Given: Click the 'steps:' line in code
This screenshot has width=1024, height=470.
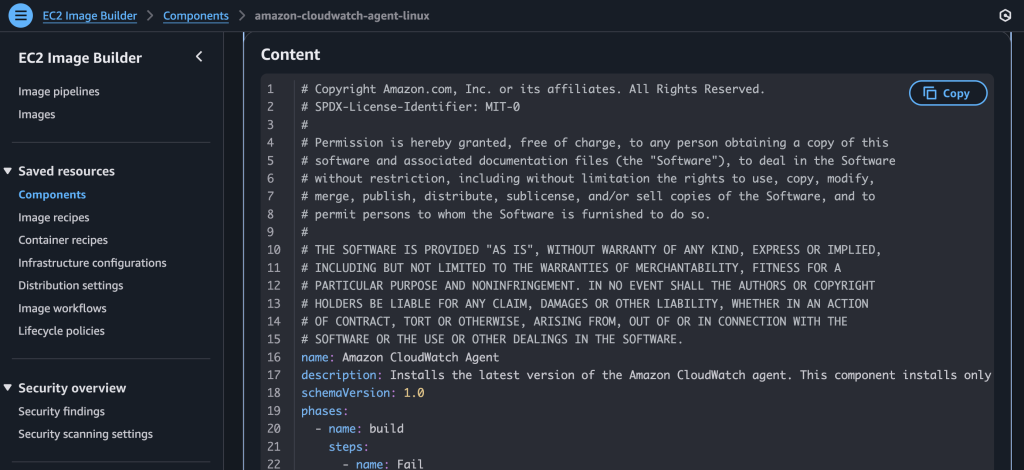Looking at the screenshot, I should 349,446.
